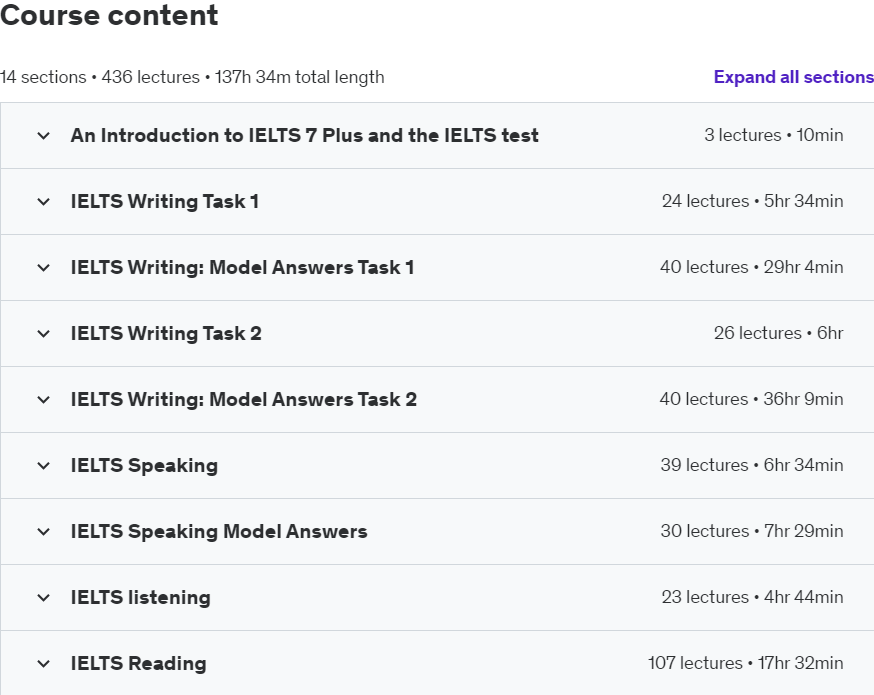Viewport: 874px width, 695px height.
Task: Click the chevron next to IELTS Writing Task 2
Action: point(43,334)
